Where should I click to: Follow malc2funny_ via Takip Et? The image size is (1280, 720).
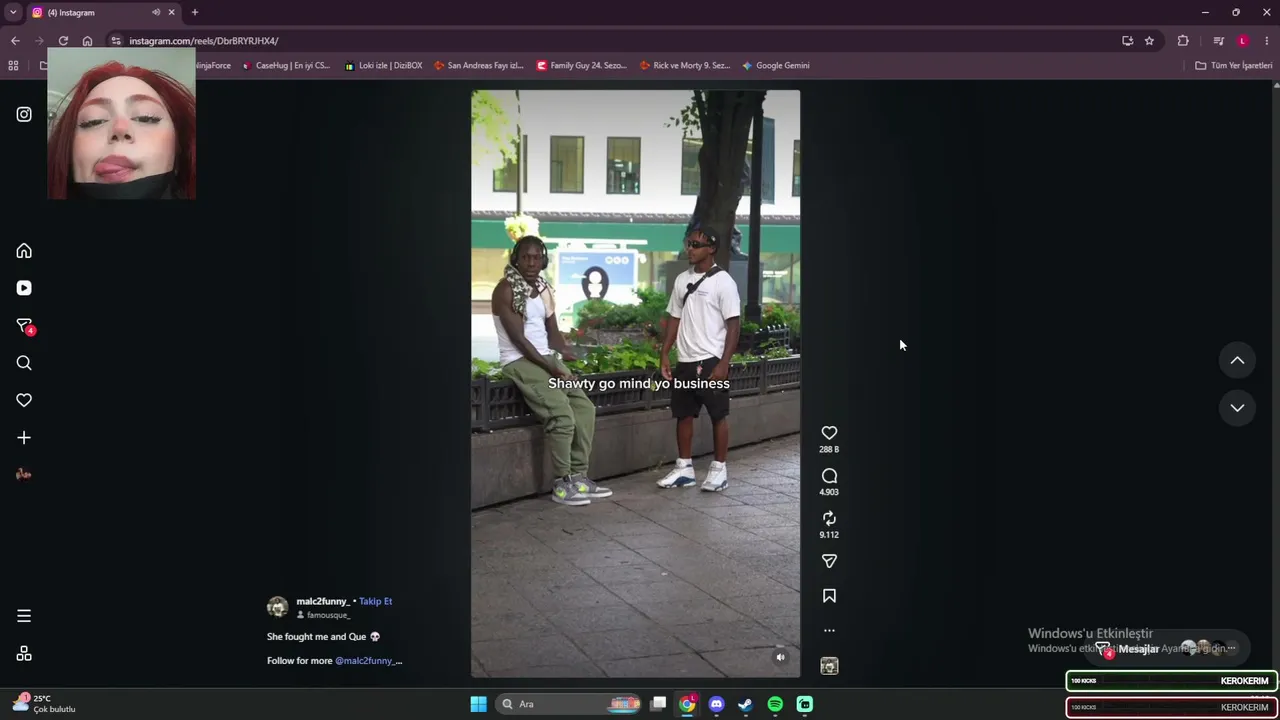click(x=376, y=601)
